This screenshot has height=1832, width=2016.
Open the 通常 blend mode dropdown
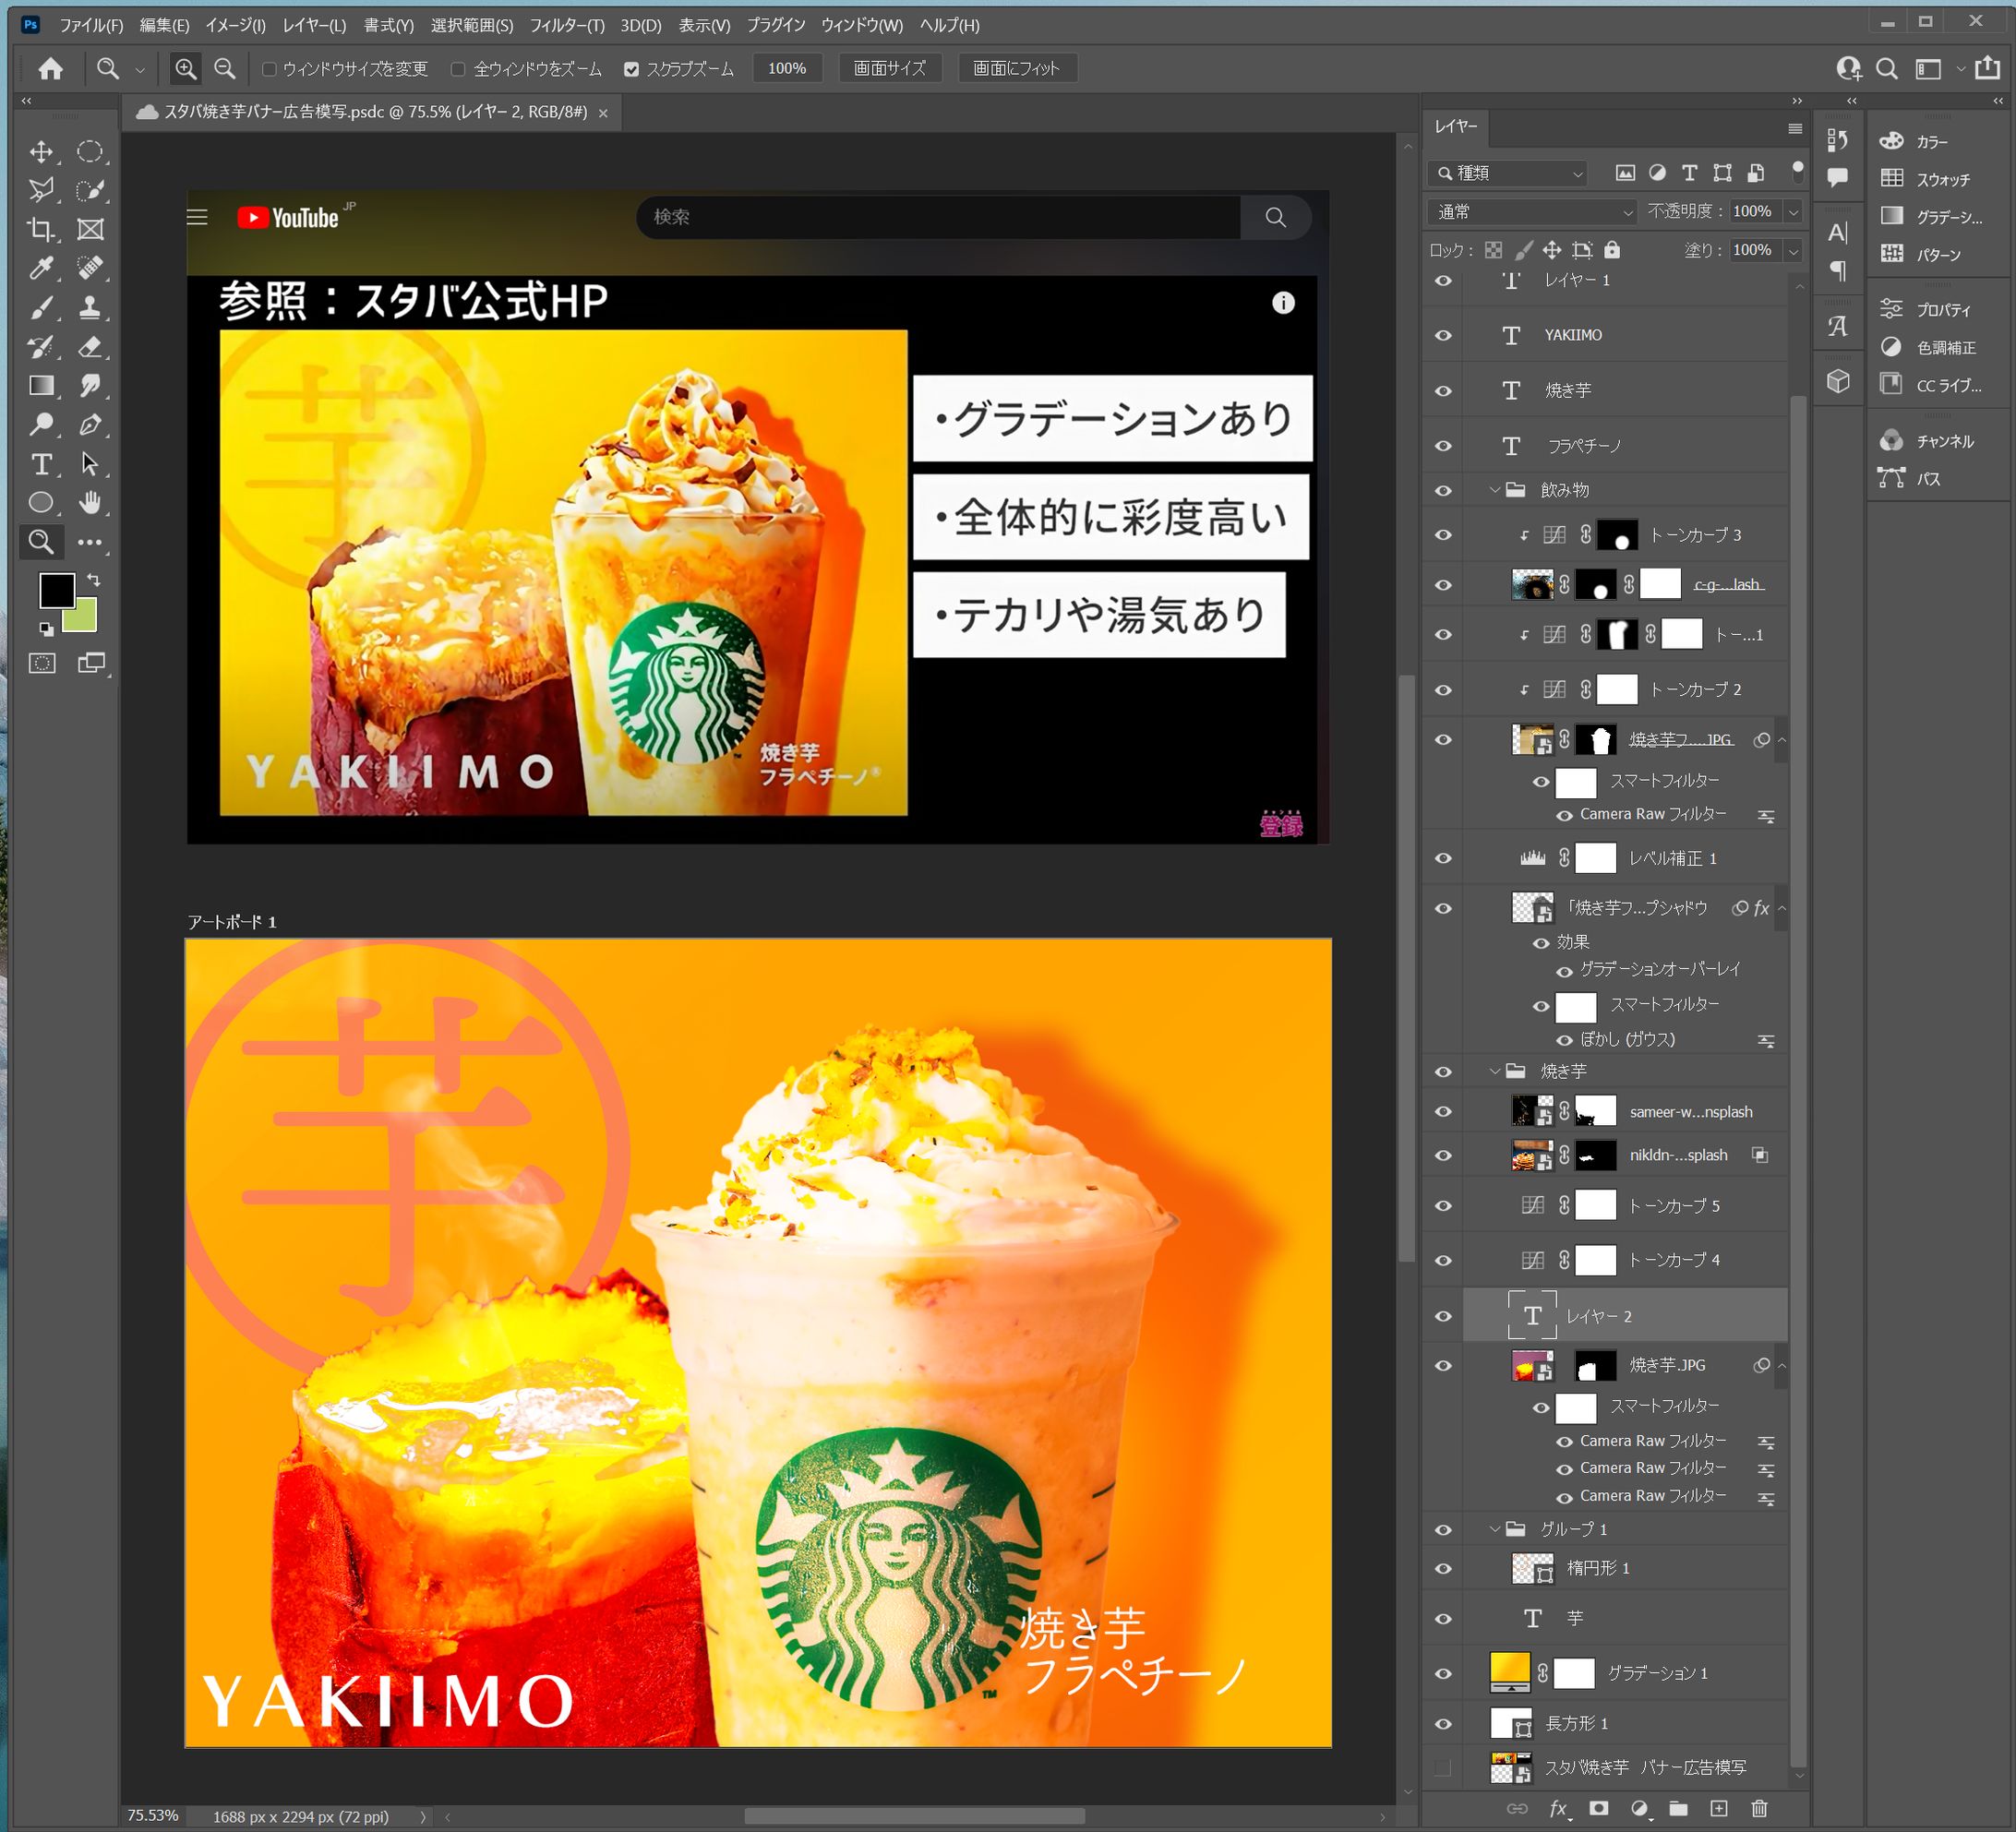tap(1532, 212)
